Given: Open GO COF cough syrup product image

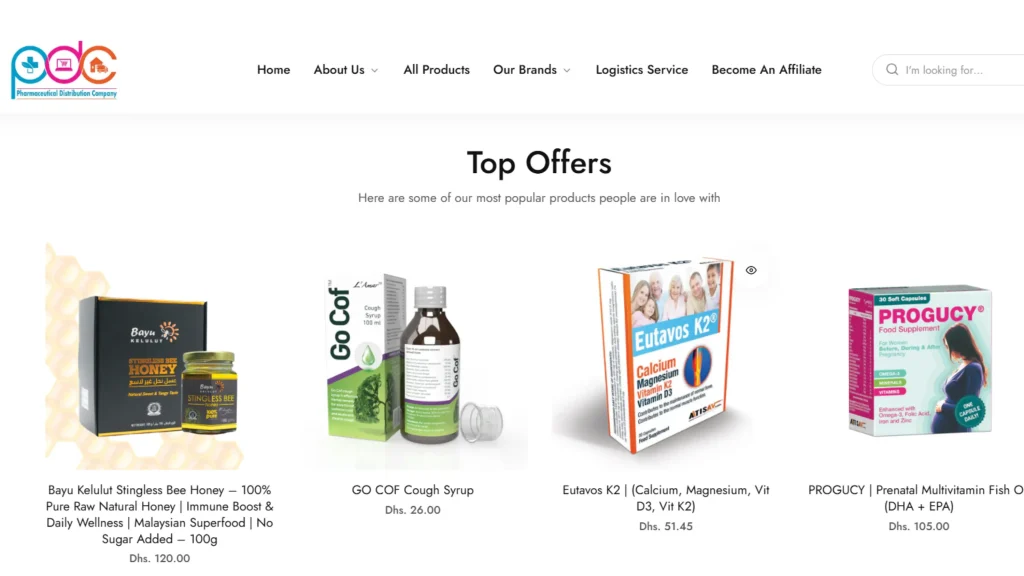Looking at the screenshot, I should pyautogui.click(x=413, y=356).
